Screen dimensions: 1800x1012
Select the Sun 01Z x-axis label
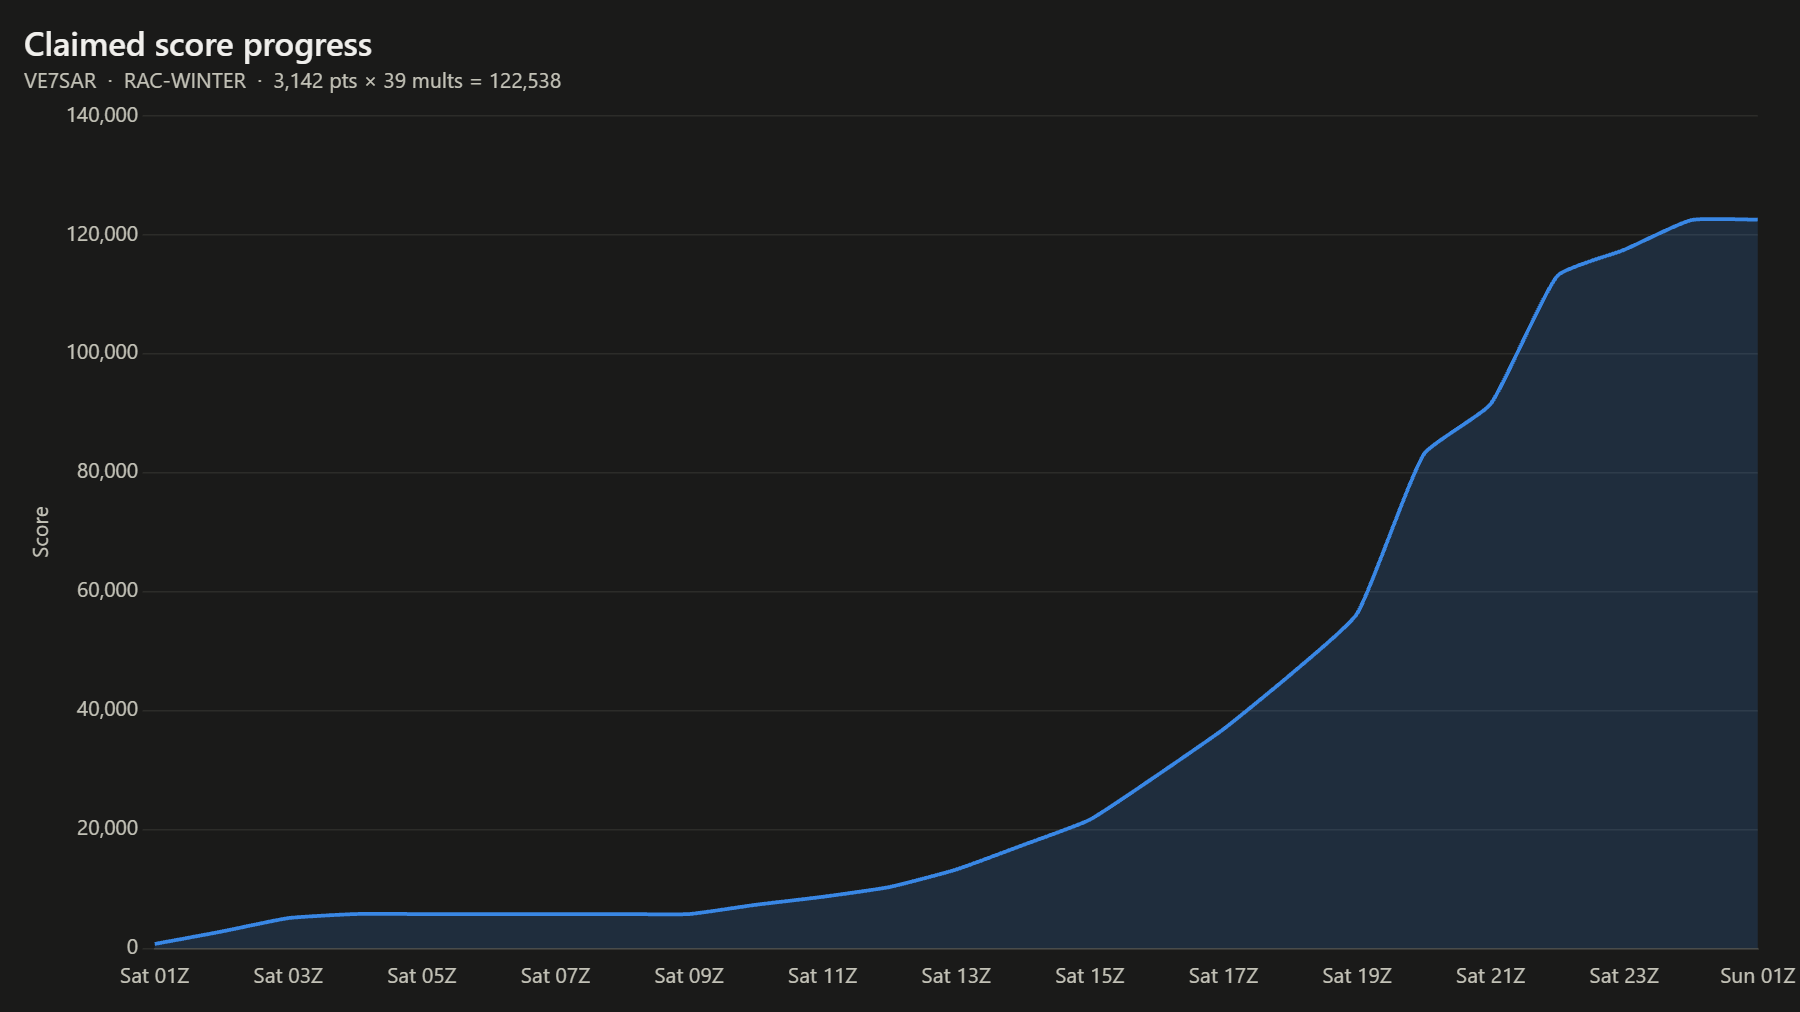(1757, 976)
